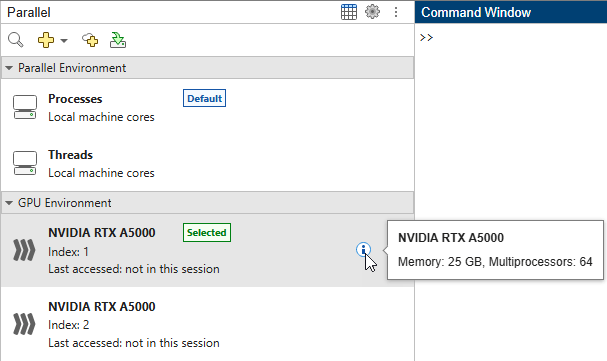Collapse the Parallel Environment section
The width and height of the screenshot is (607, 361).
click(x=9, y=68)
